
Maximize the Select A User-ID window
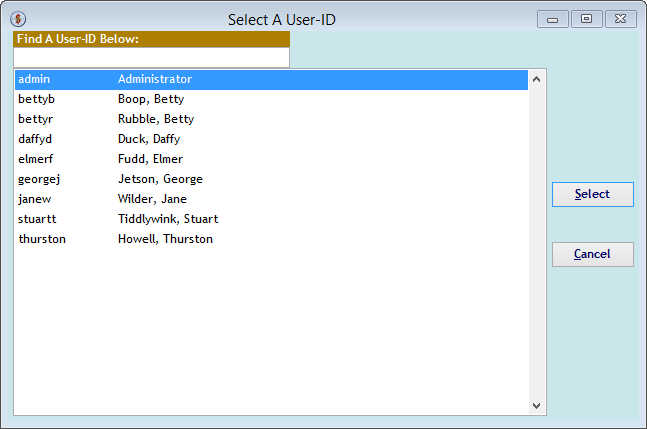(x=586, y=19)
